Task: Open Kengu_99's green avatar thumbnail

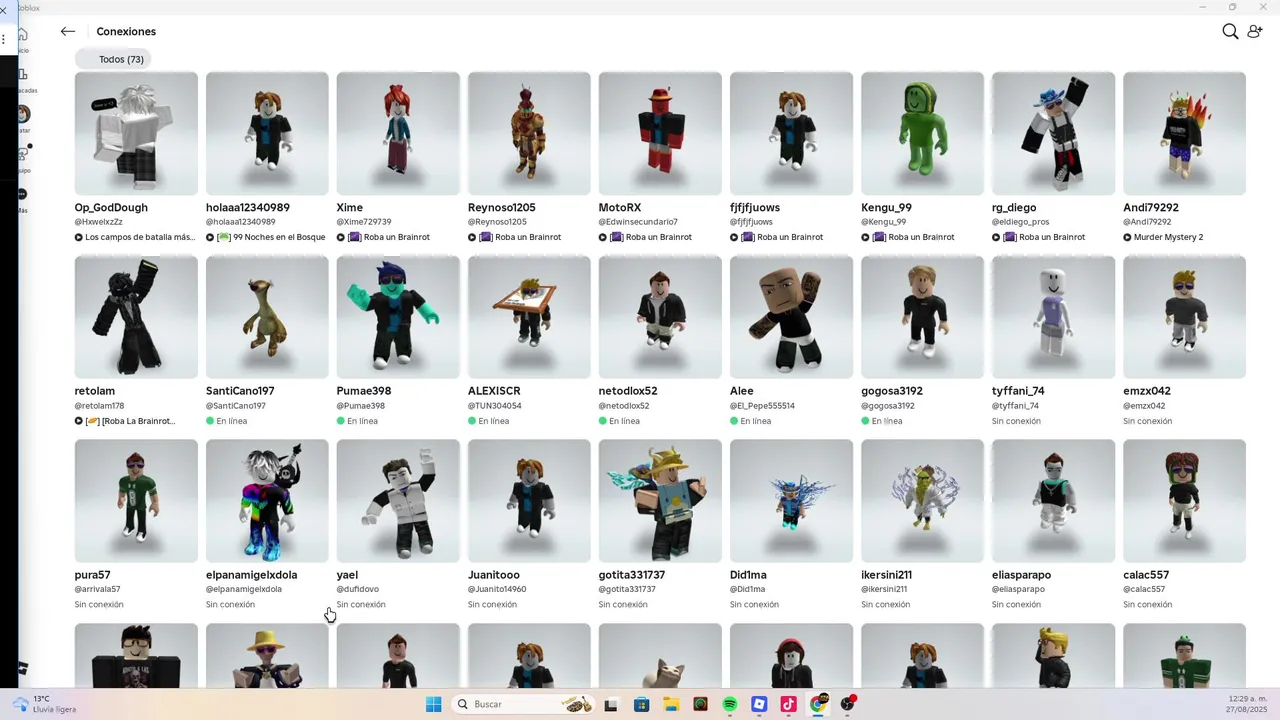Action: pyautogui.click(x=922, y=133)
